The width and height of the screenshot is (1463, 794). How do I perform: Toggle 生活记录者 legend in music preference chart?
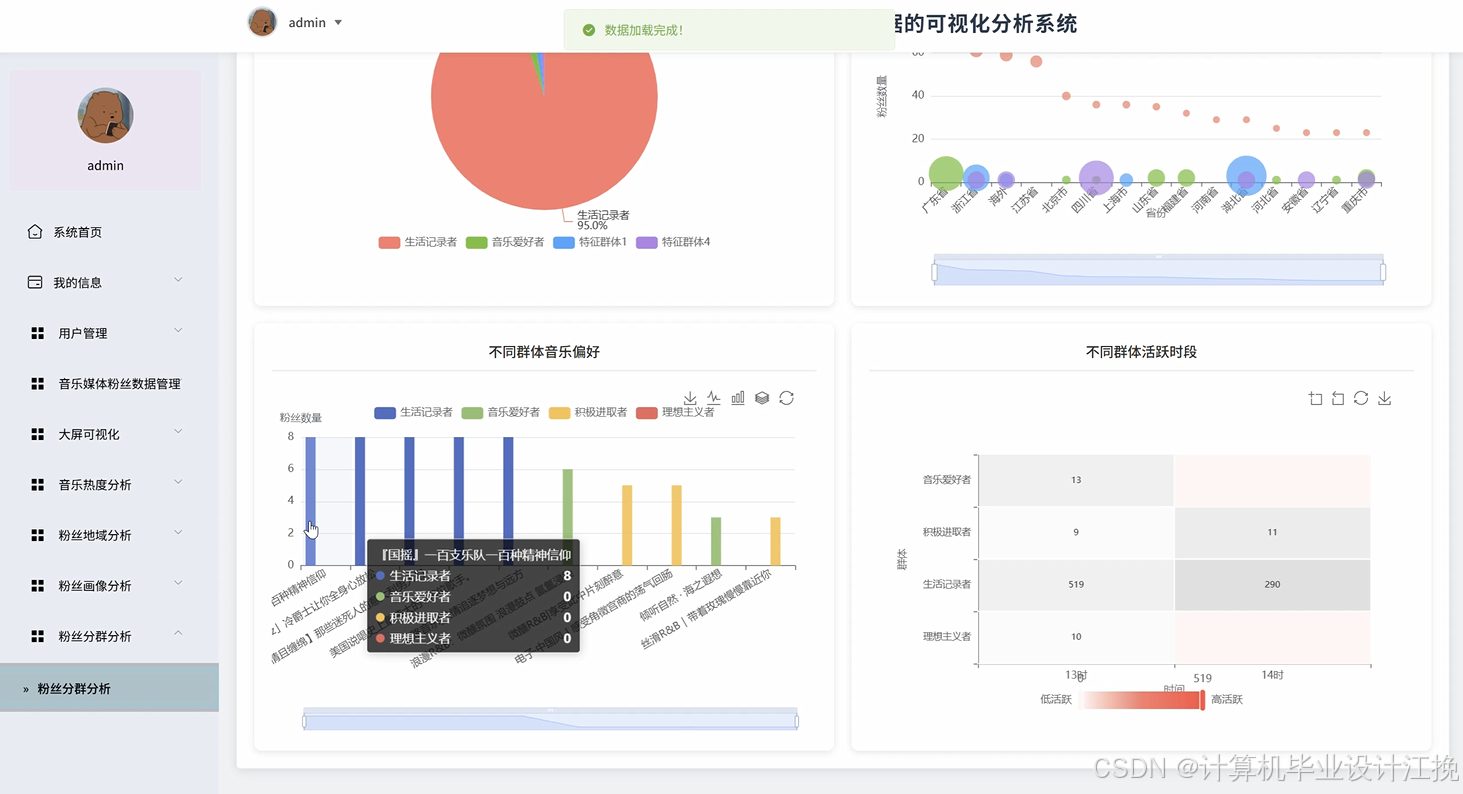pos(413,412)
